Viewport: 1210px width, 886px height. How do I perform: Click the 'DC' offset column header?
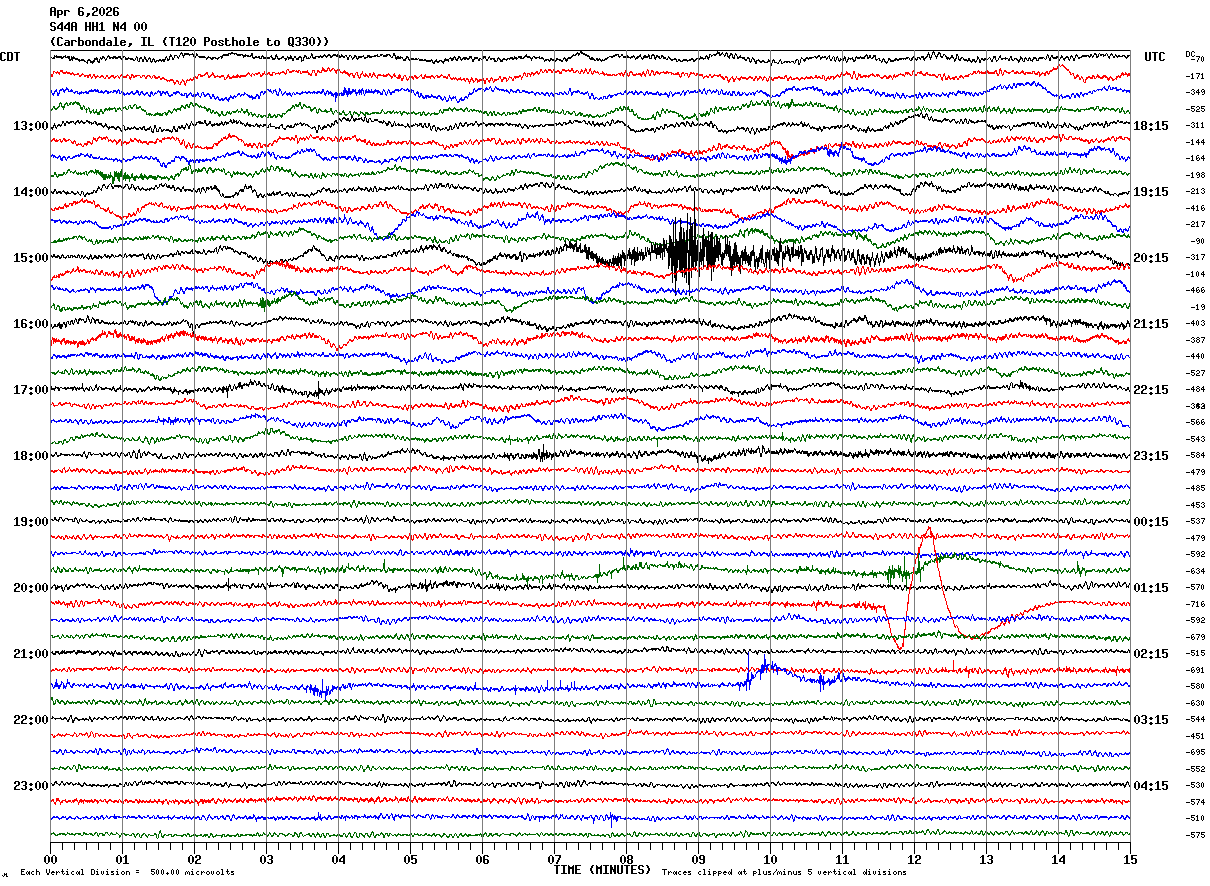pyautogui.click(x=1190, y=54)
